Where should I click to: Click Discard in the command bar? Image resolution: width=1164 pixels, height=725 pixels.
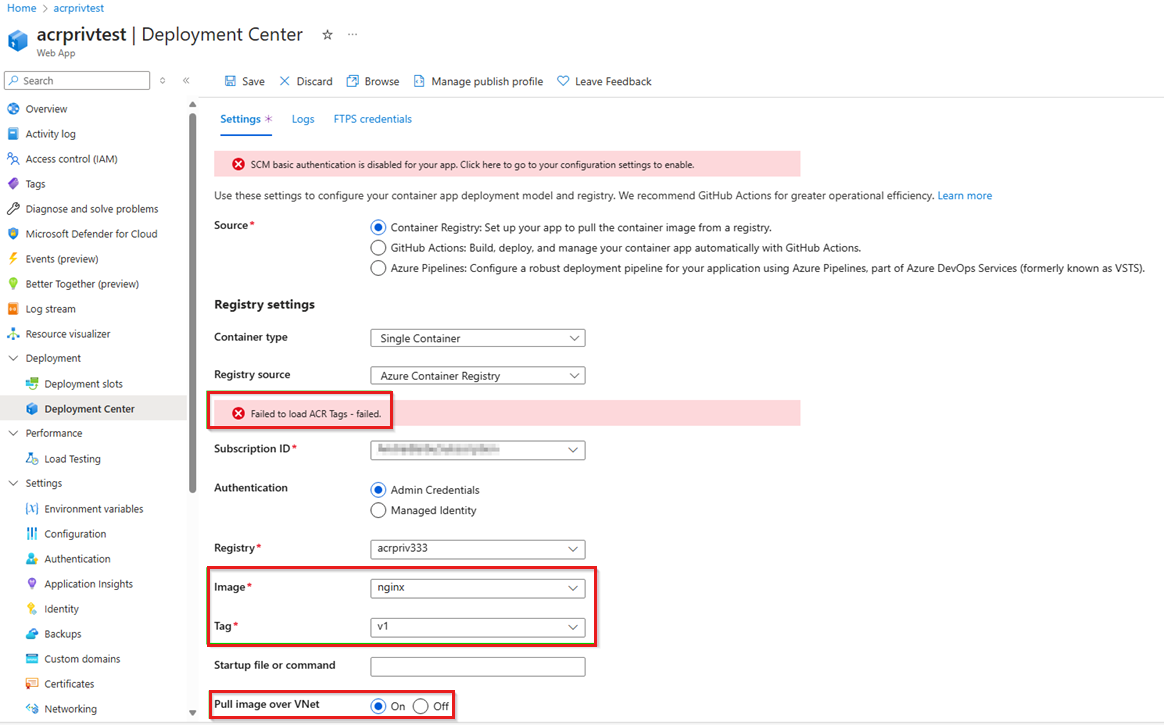[306, 82]
